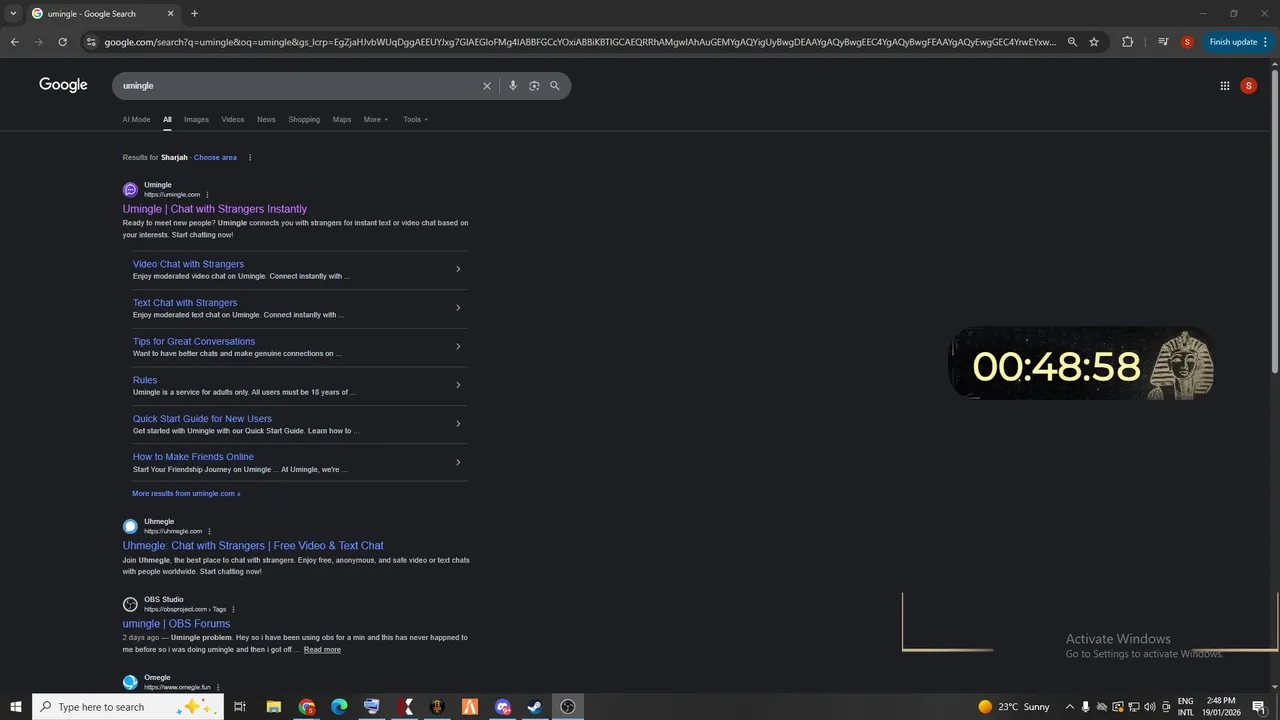
Task: Start voice search with microphone icon
Action: pyautogui.click(x=513, y=86)
